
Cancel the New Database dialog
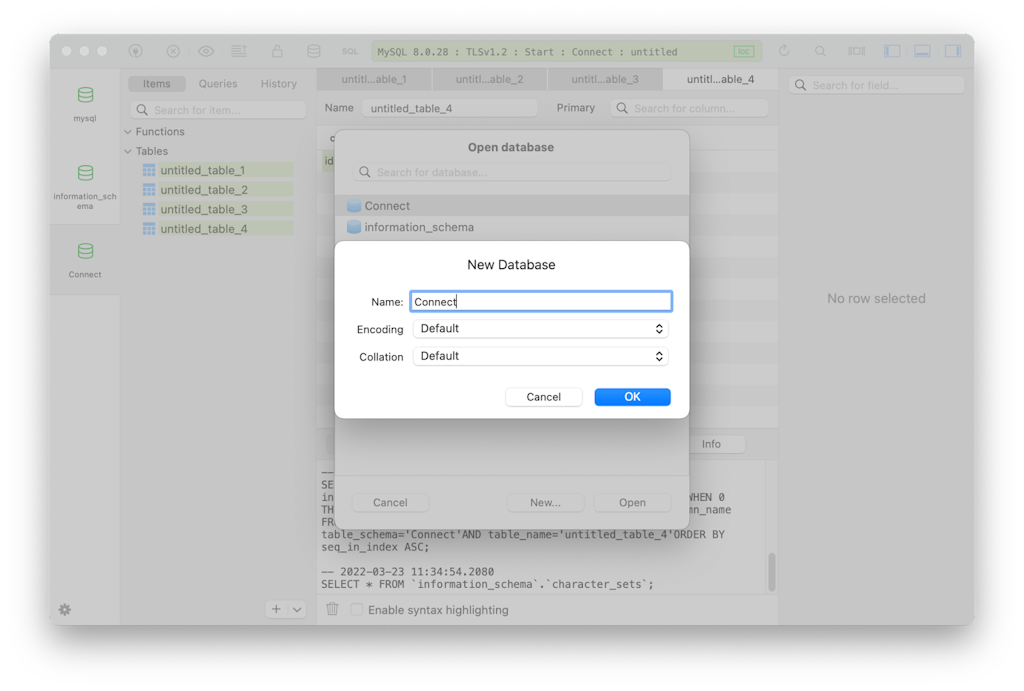point(543,397)
